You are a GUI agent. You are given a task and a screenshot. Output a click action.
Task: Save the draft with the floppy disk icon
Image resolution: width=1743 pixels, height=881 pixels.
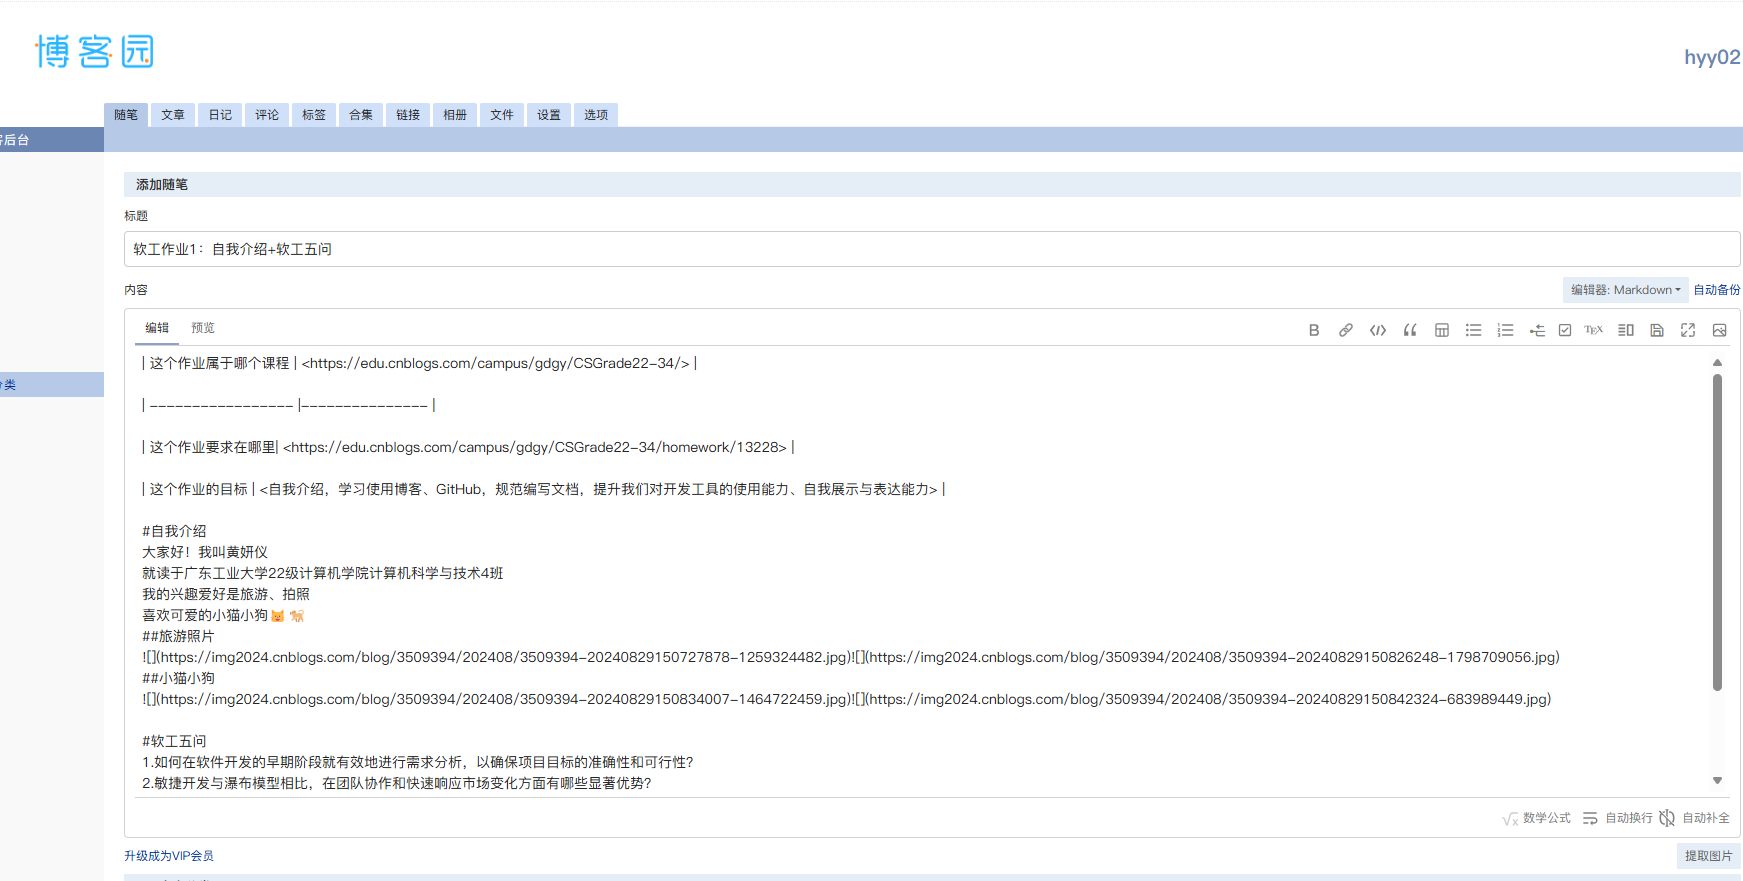click(x=1657, y=330)
